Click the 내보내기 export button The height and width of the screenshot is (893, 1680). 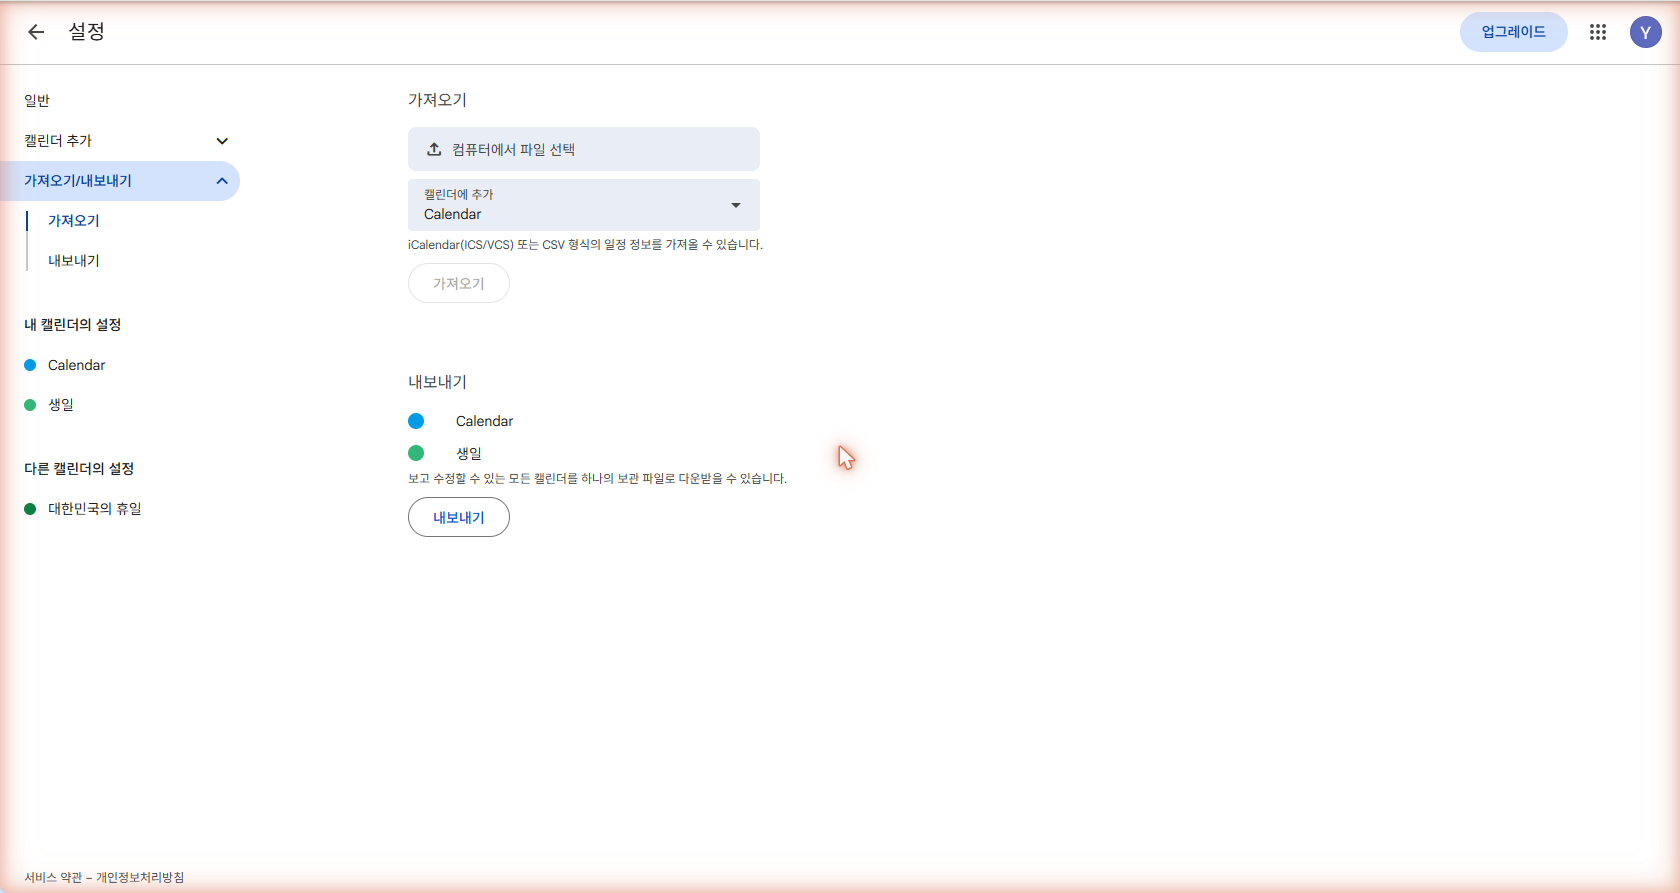[x=459, y=517]
